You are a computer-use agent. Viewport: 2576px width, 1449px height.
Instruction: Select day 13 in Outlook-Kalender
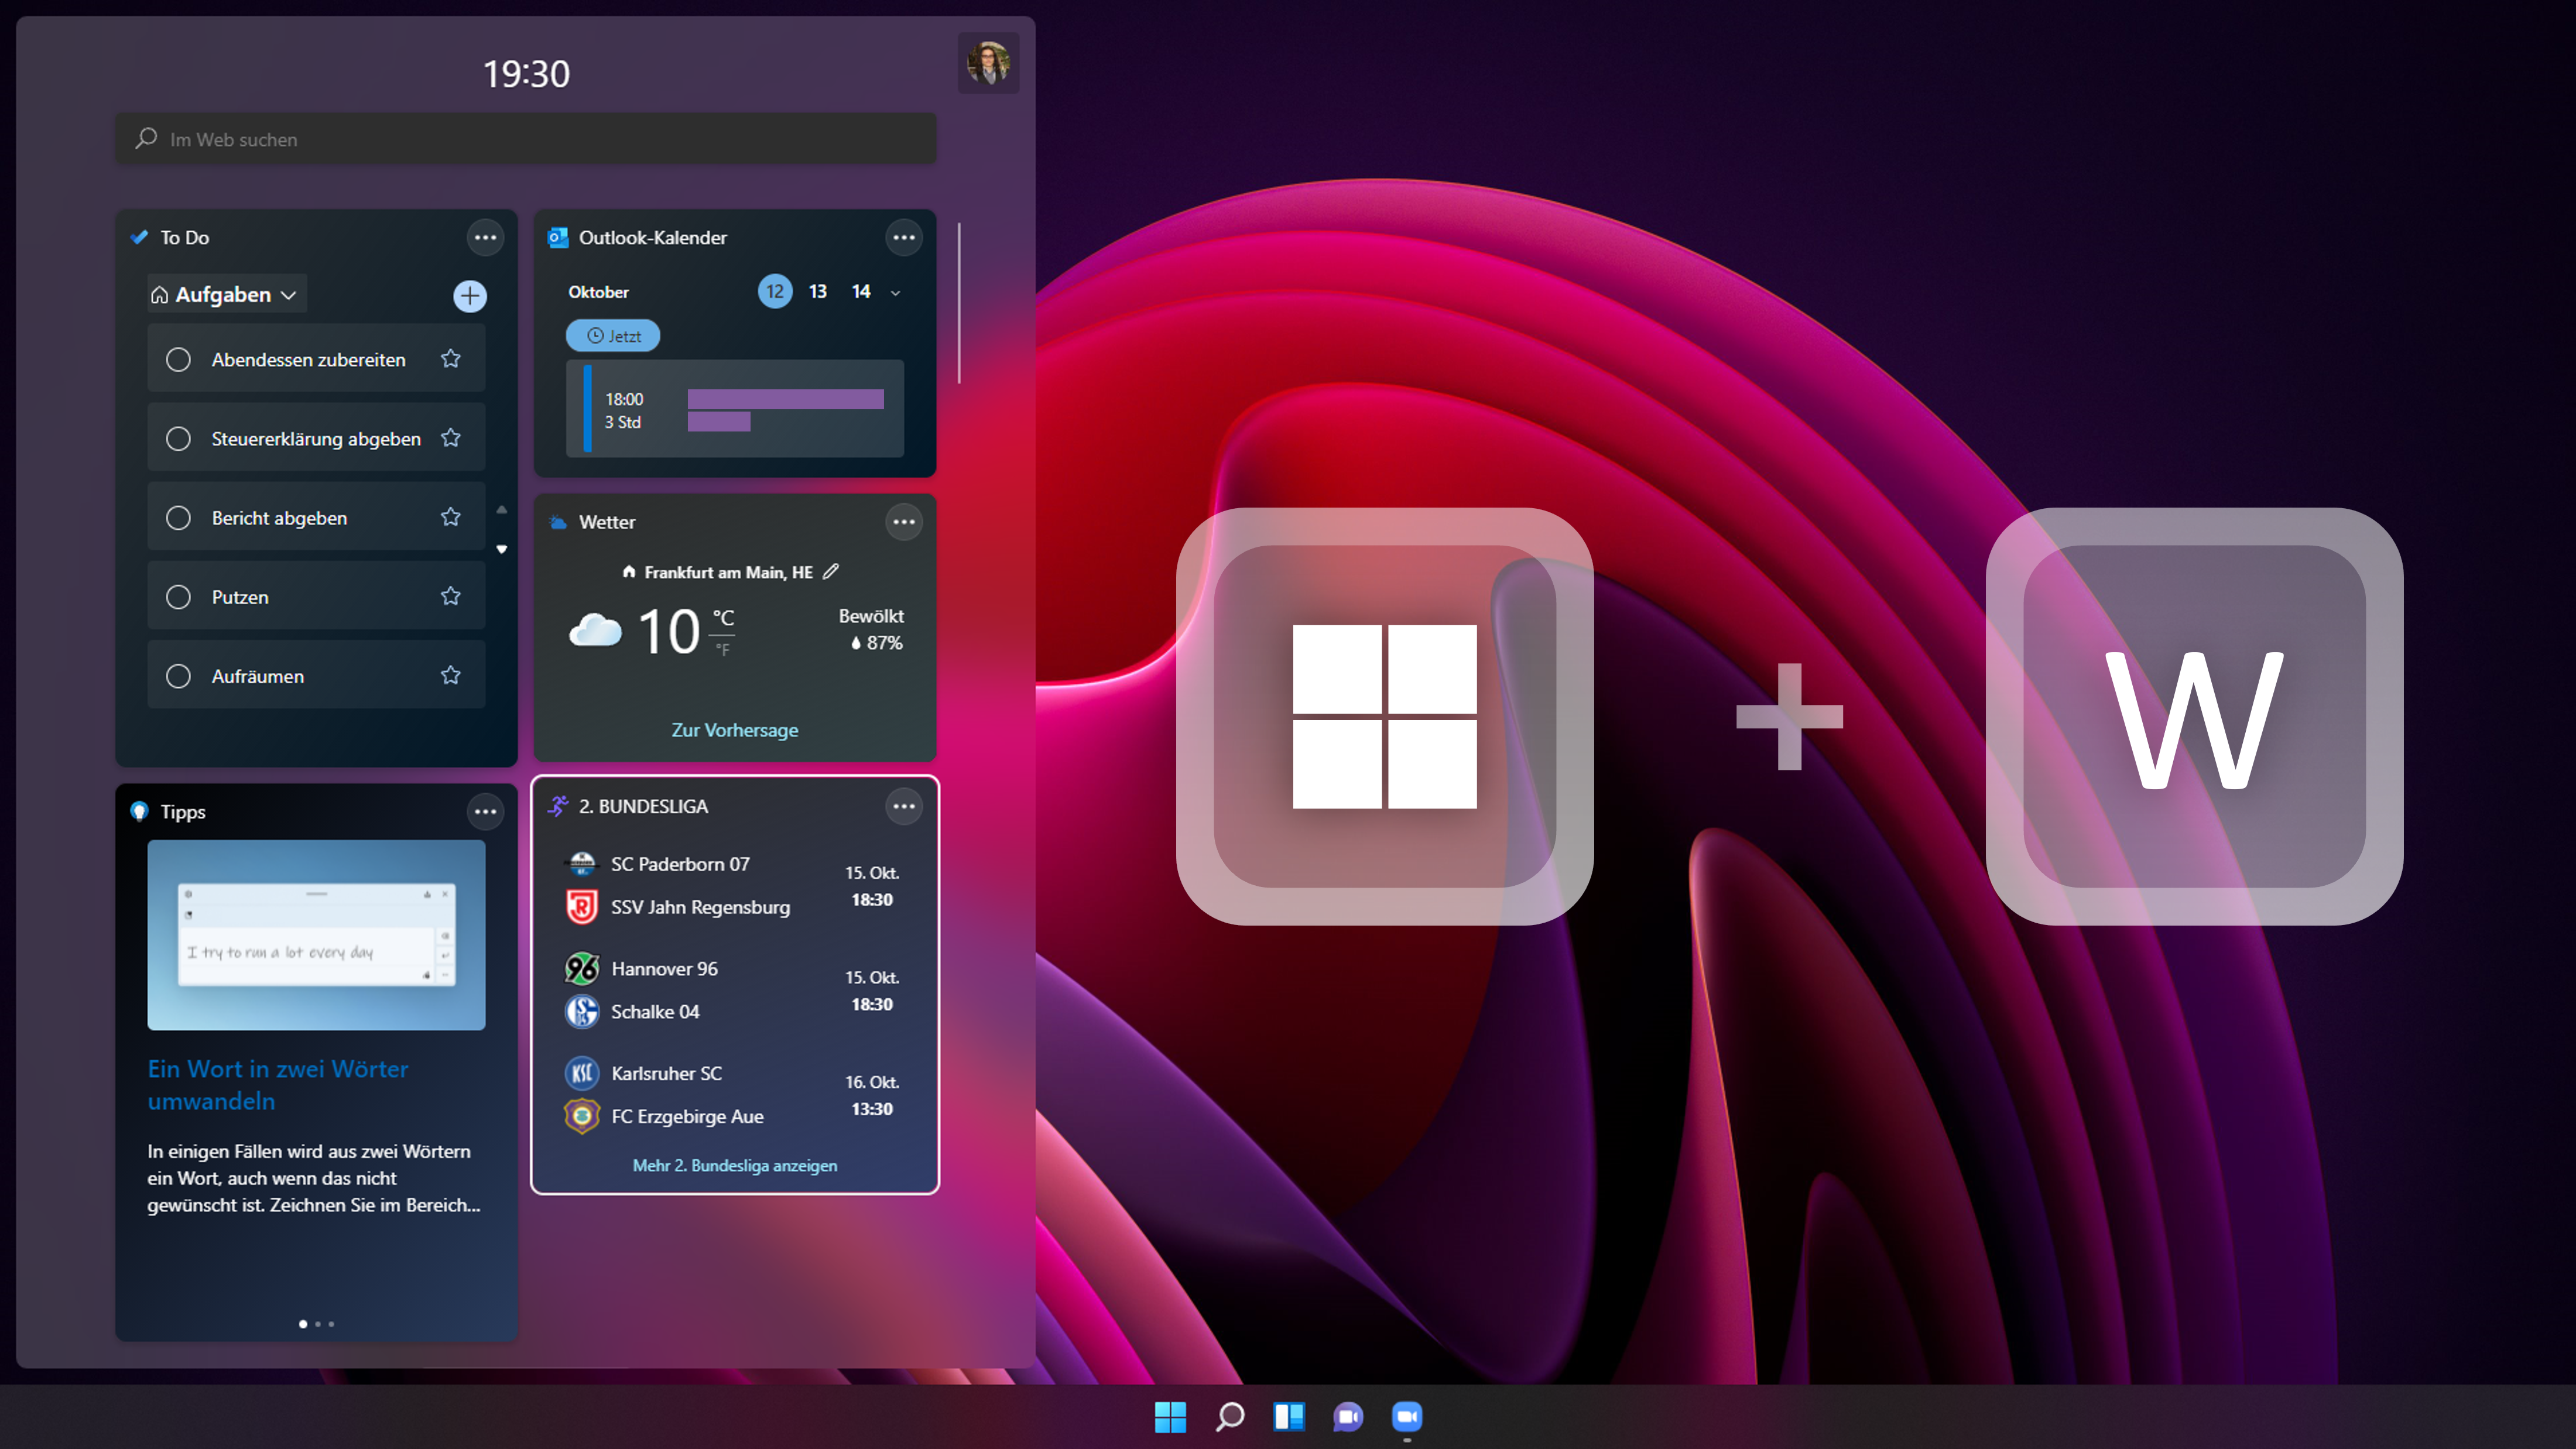(x=817, y=292)
